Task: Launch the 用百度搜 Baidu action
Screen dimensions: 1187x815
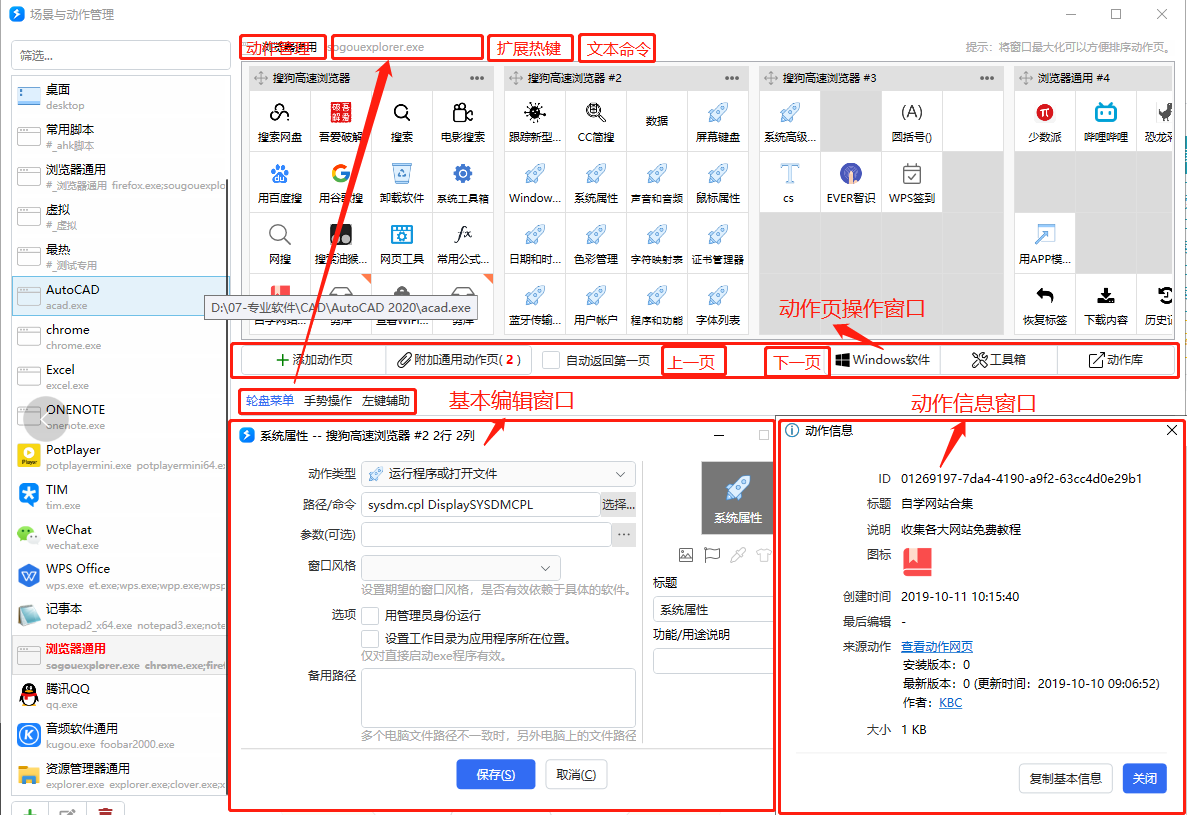Action: click(x=280, y=182)
